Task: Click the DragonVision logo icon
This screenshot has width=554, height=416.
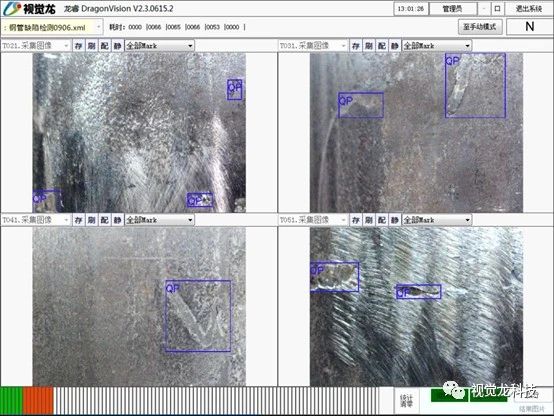Action: click(11, 9)
